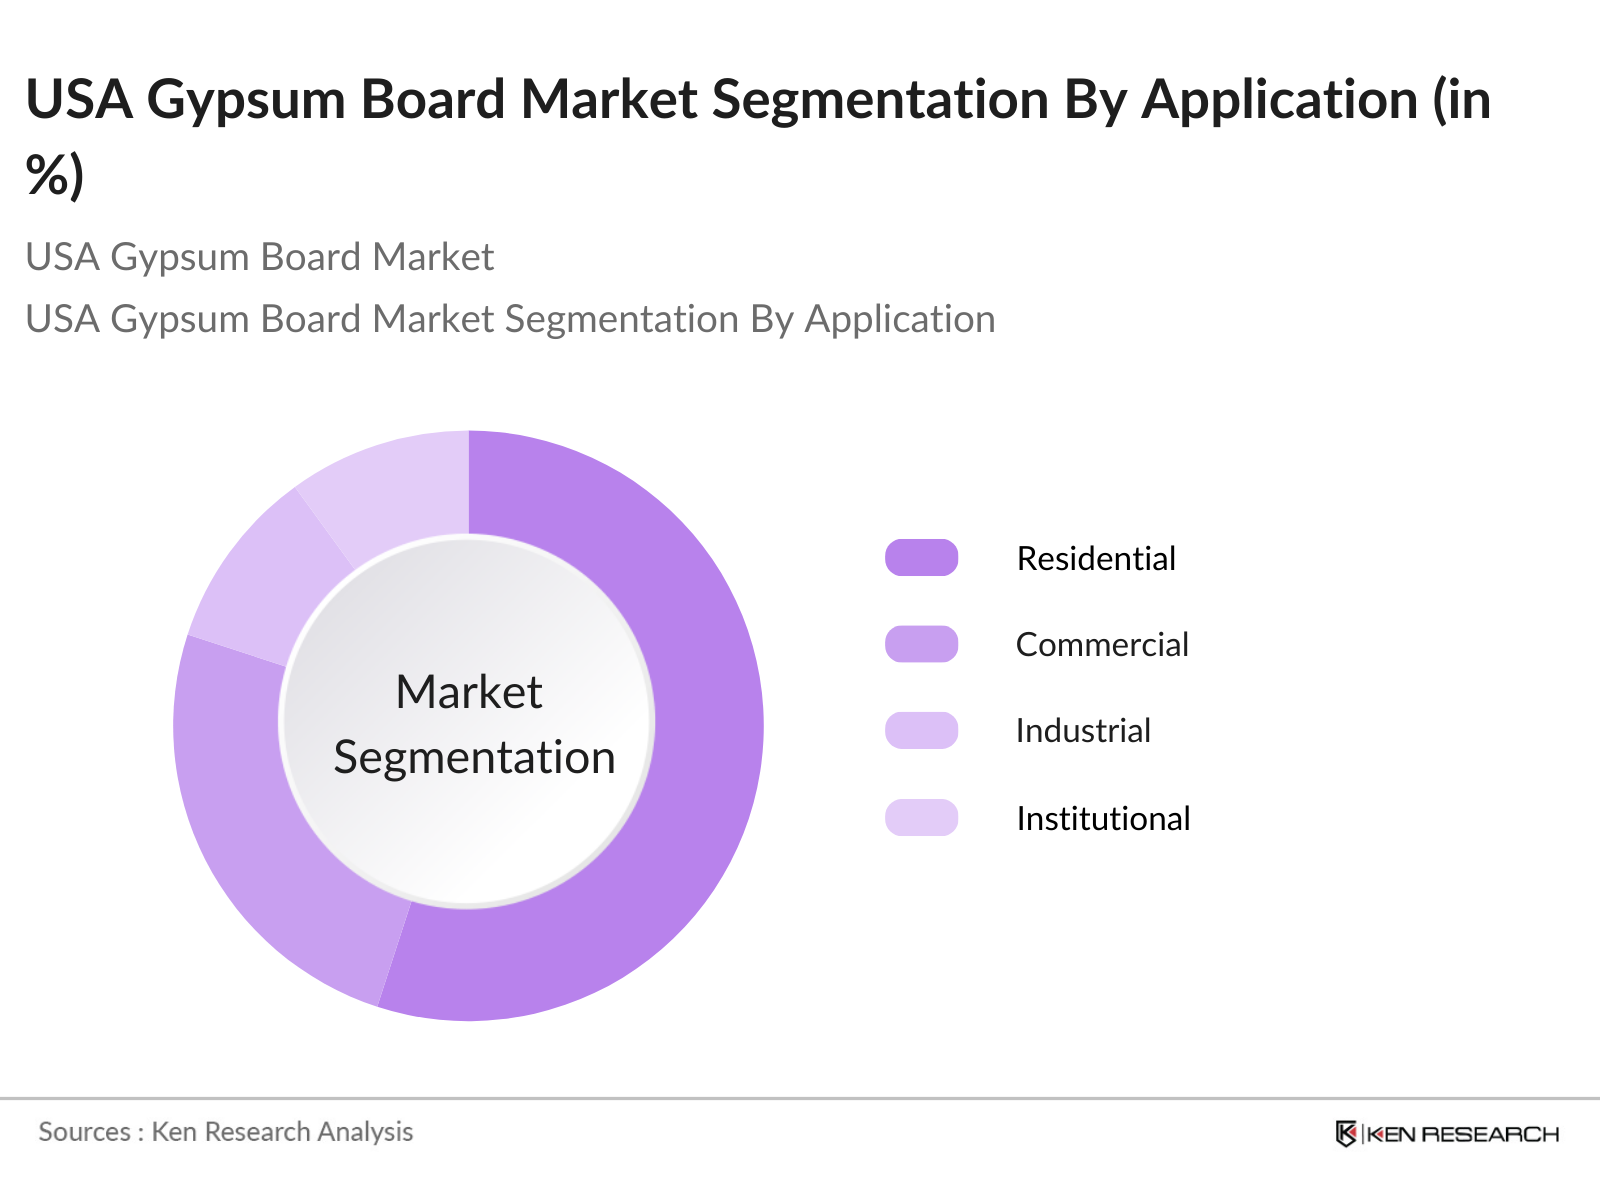Select the Commercial legend label text

(x=1102, y=644)
